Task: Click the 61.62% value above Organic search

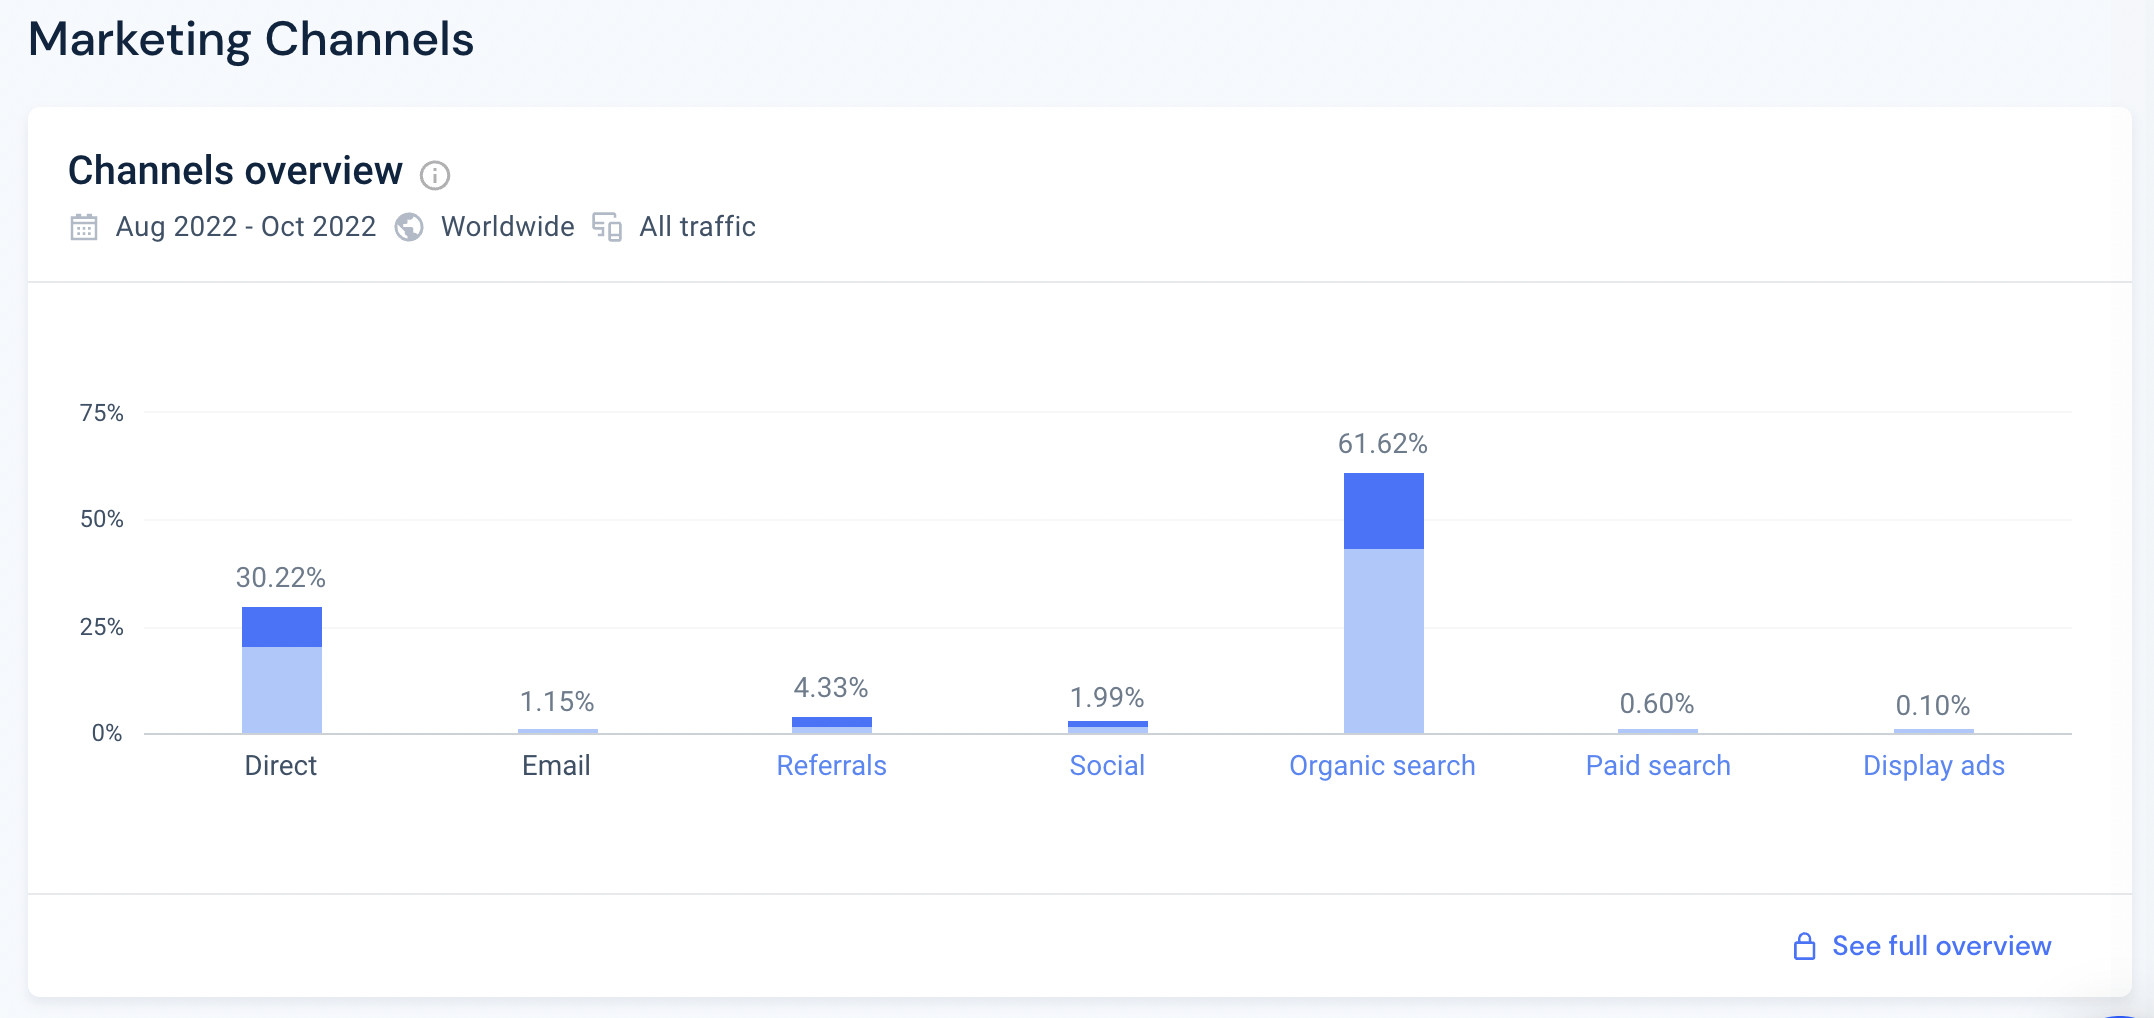Action: click(1382, 444)
